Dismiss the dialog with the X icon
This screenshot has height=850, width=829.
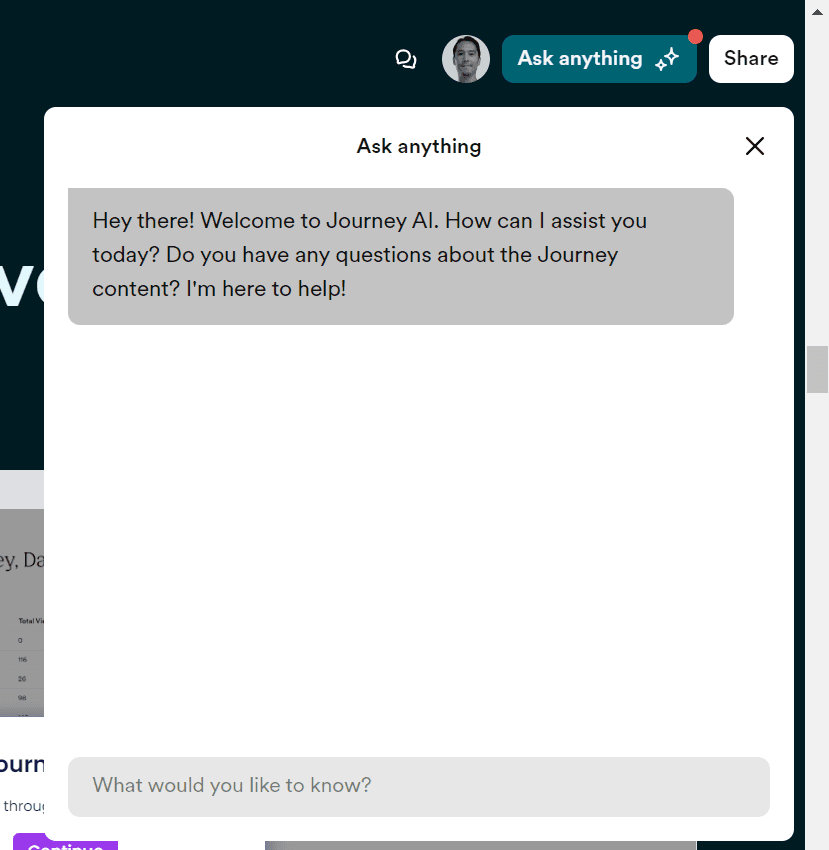point(754,146)
